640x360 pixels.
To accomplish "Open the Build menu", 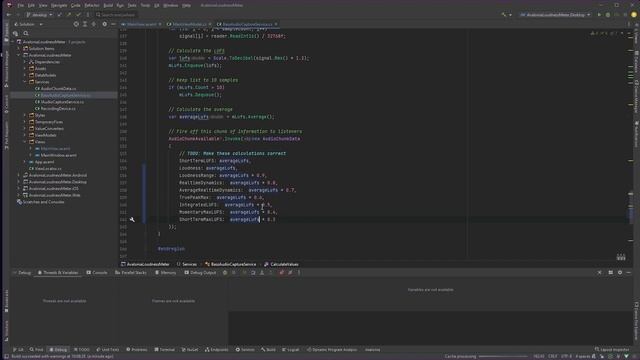I will coord(108,5).
